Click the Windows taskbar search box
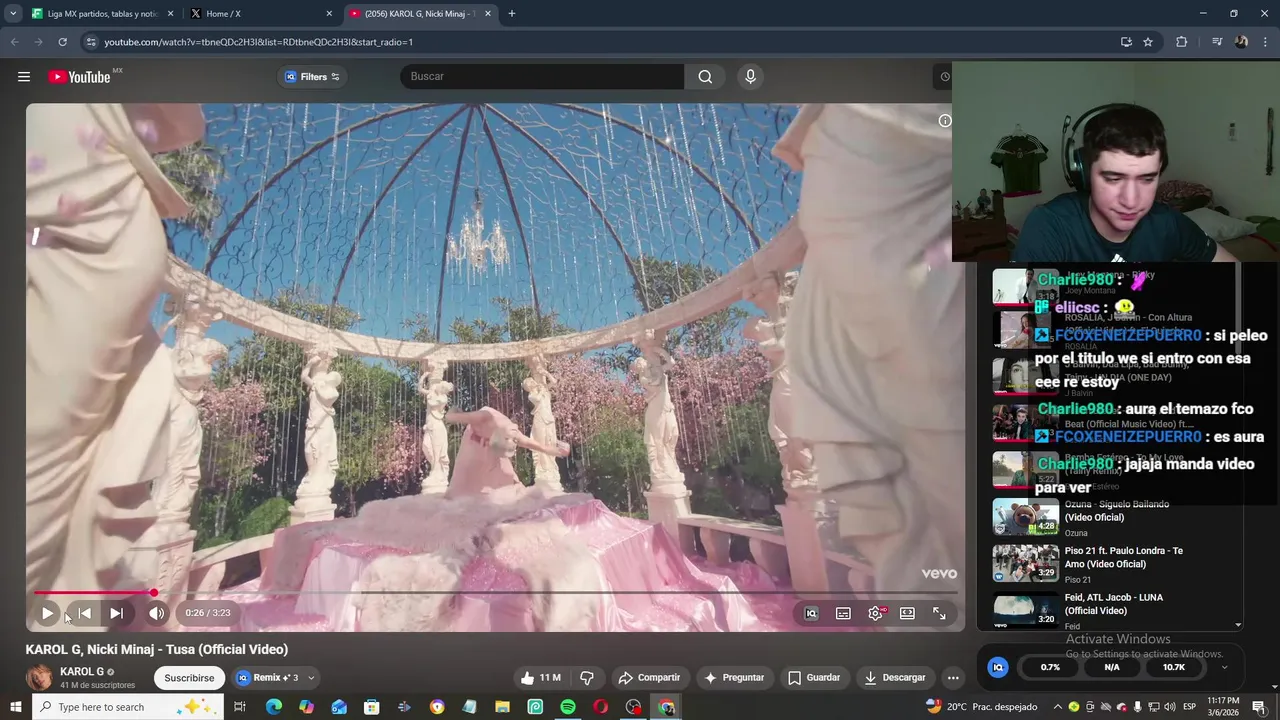Screen dimensions: 1280x720 pyautogui.click(x=128, y=707)
